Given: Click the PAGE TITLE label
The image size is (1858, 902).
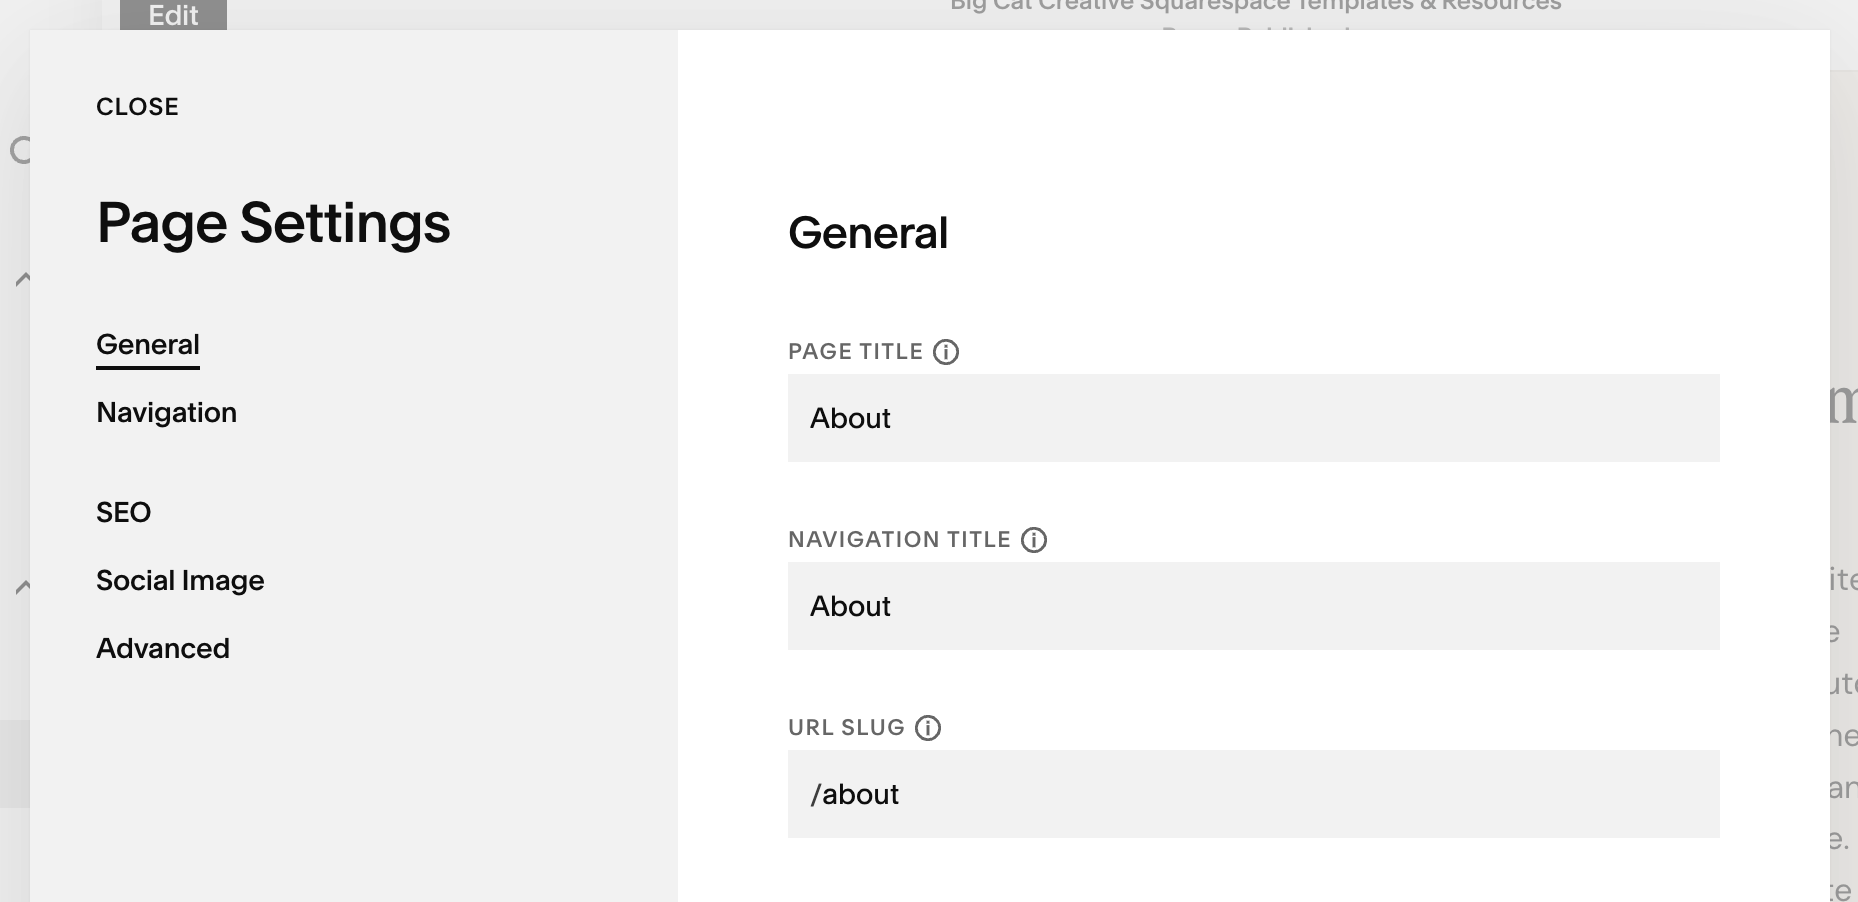Looking at the screenshot, I should pyautogui.click(x=855, y=352).
